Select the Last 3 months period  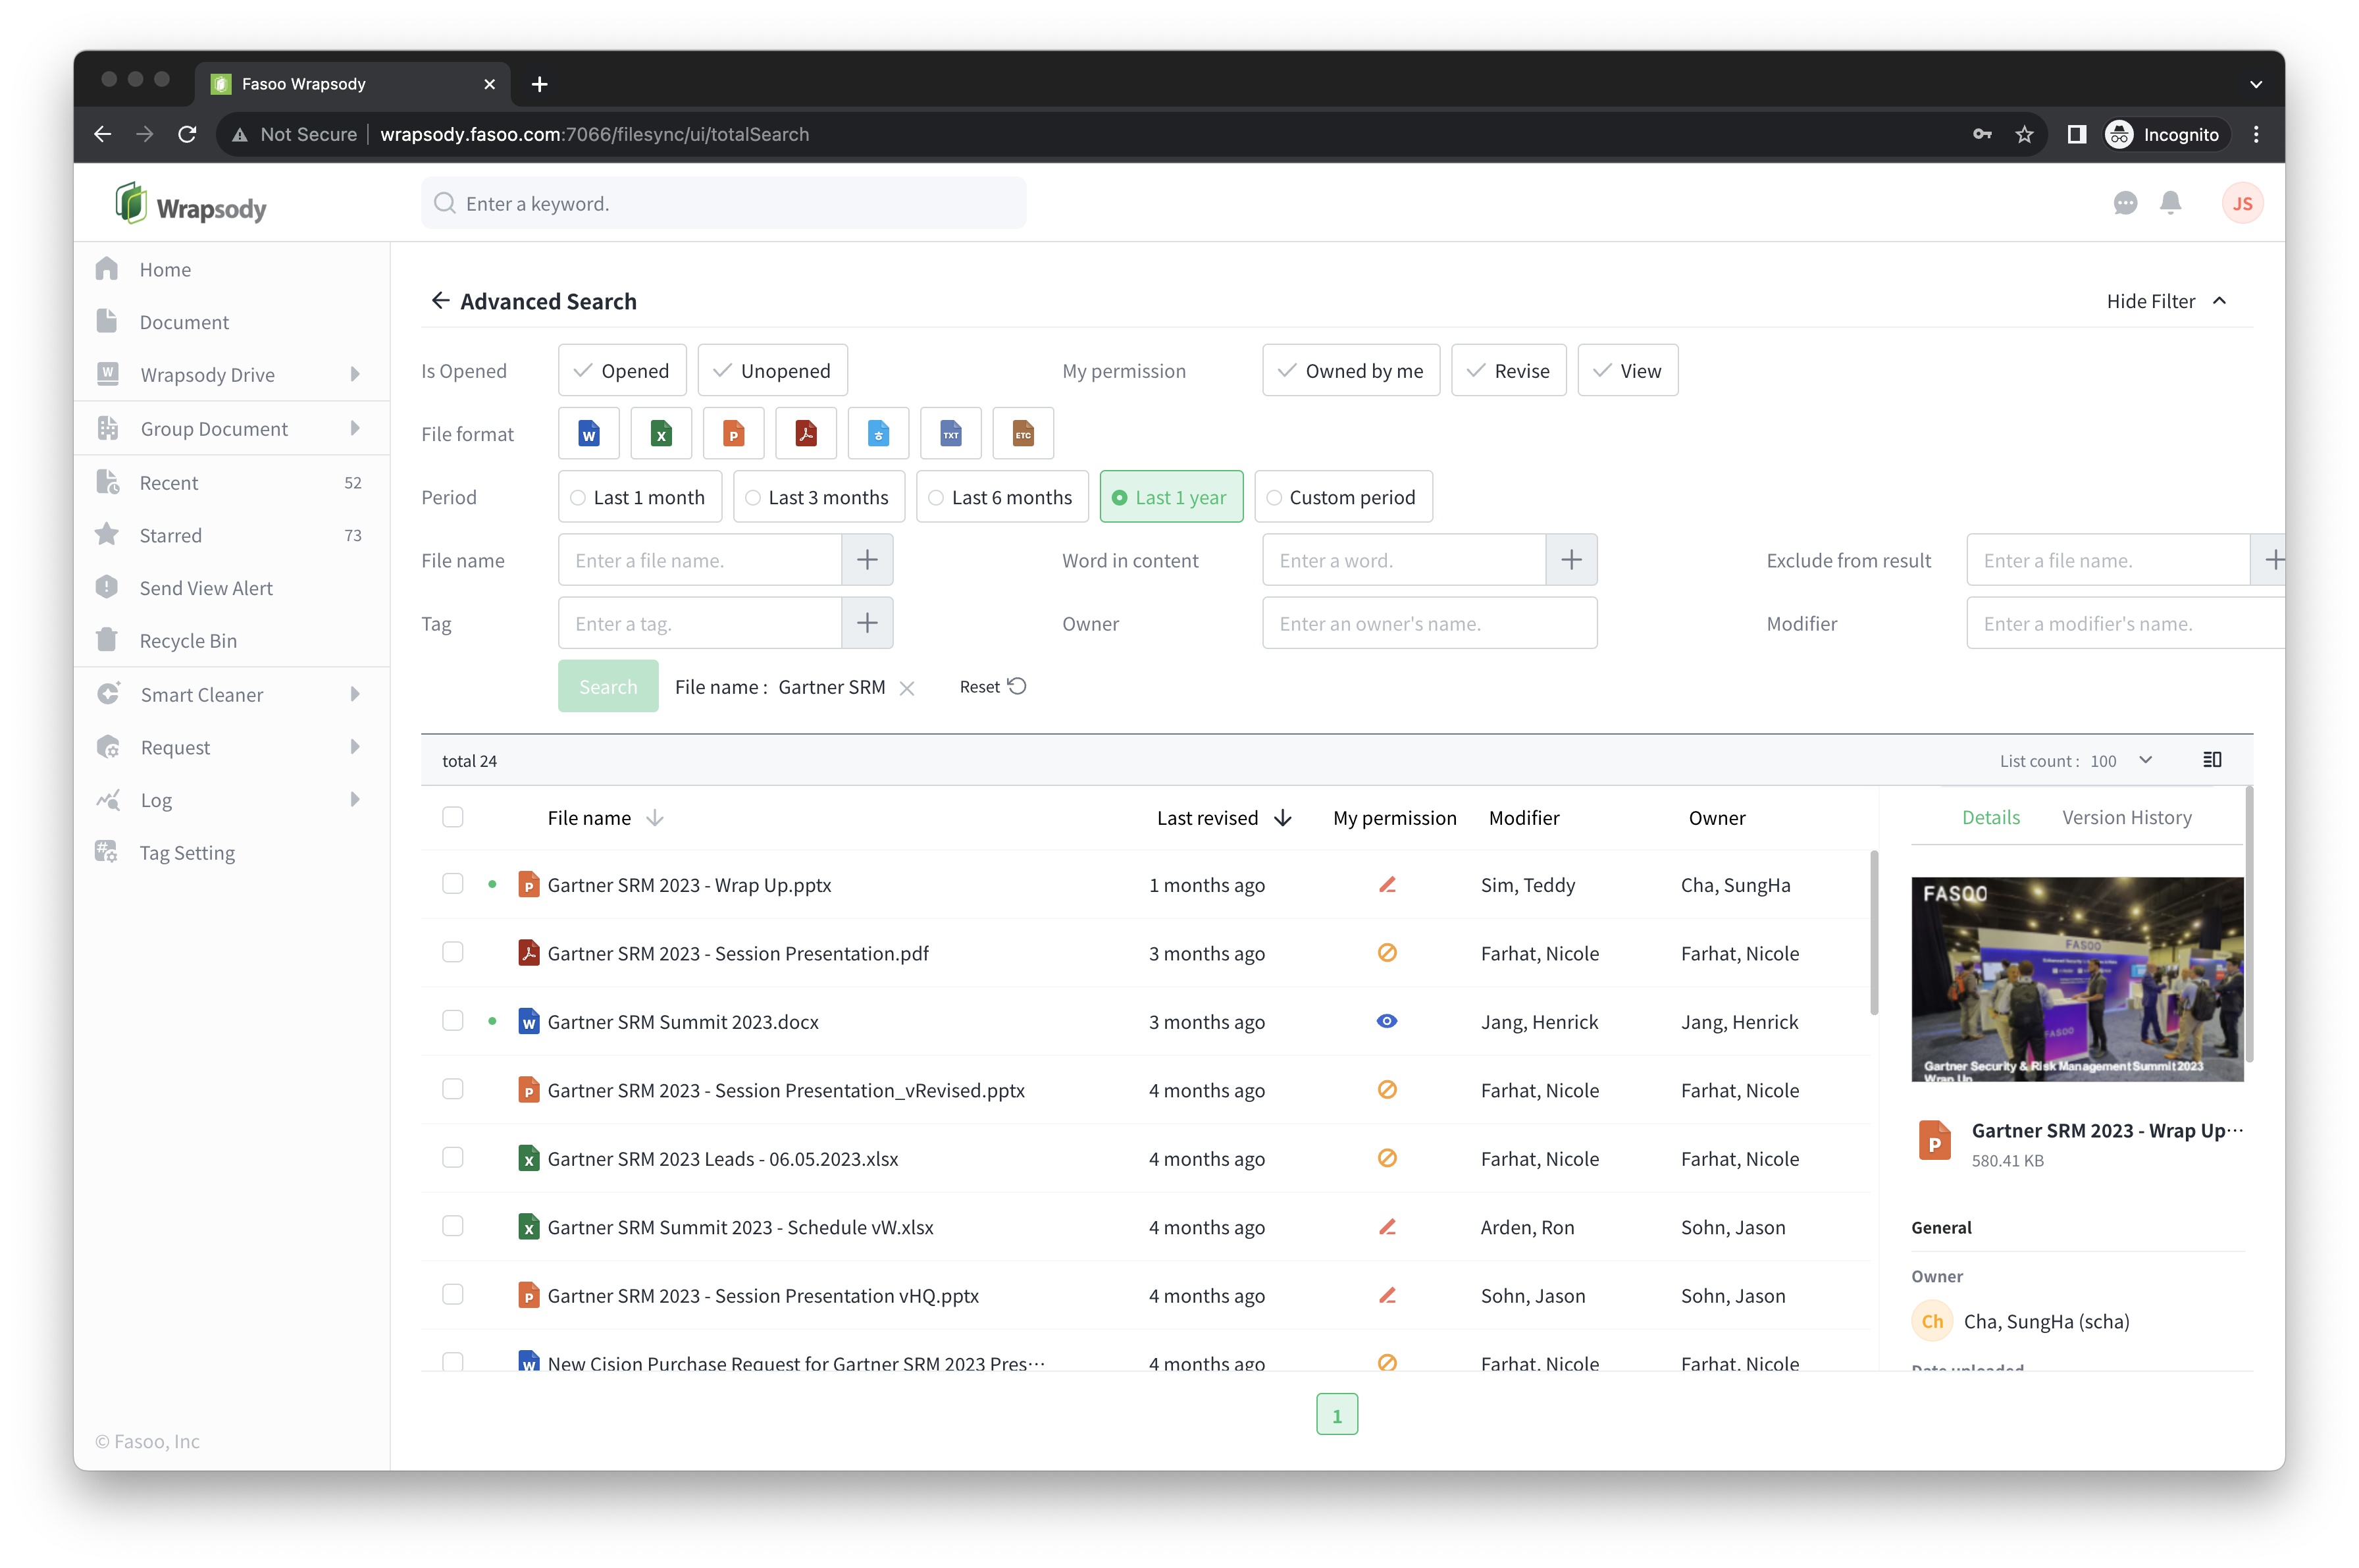[x=818, y=497]
